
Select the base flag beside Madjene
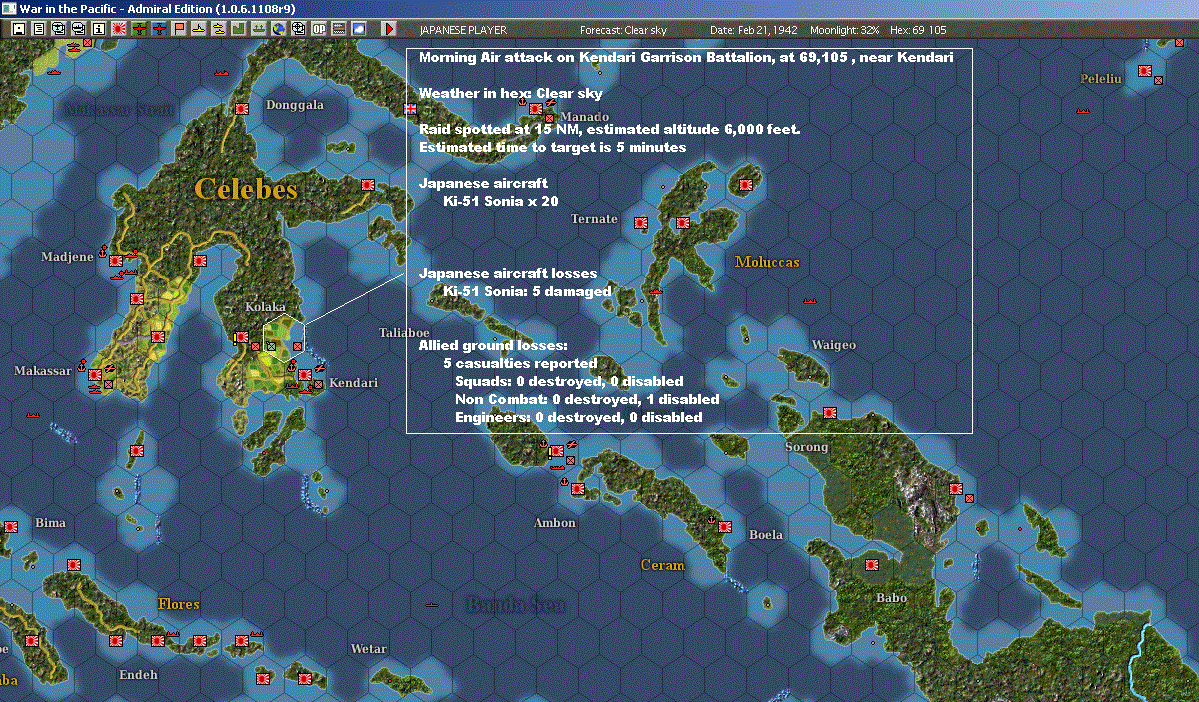[115, 261]
